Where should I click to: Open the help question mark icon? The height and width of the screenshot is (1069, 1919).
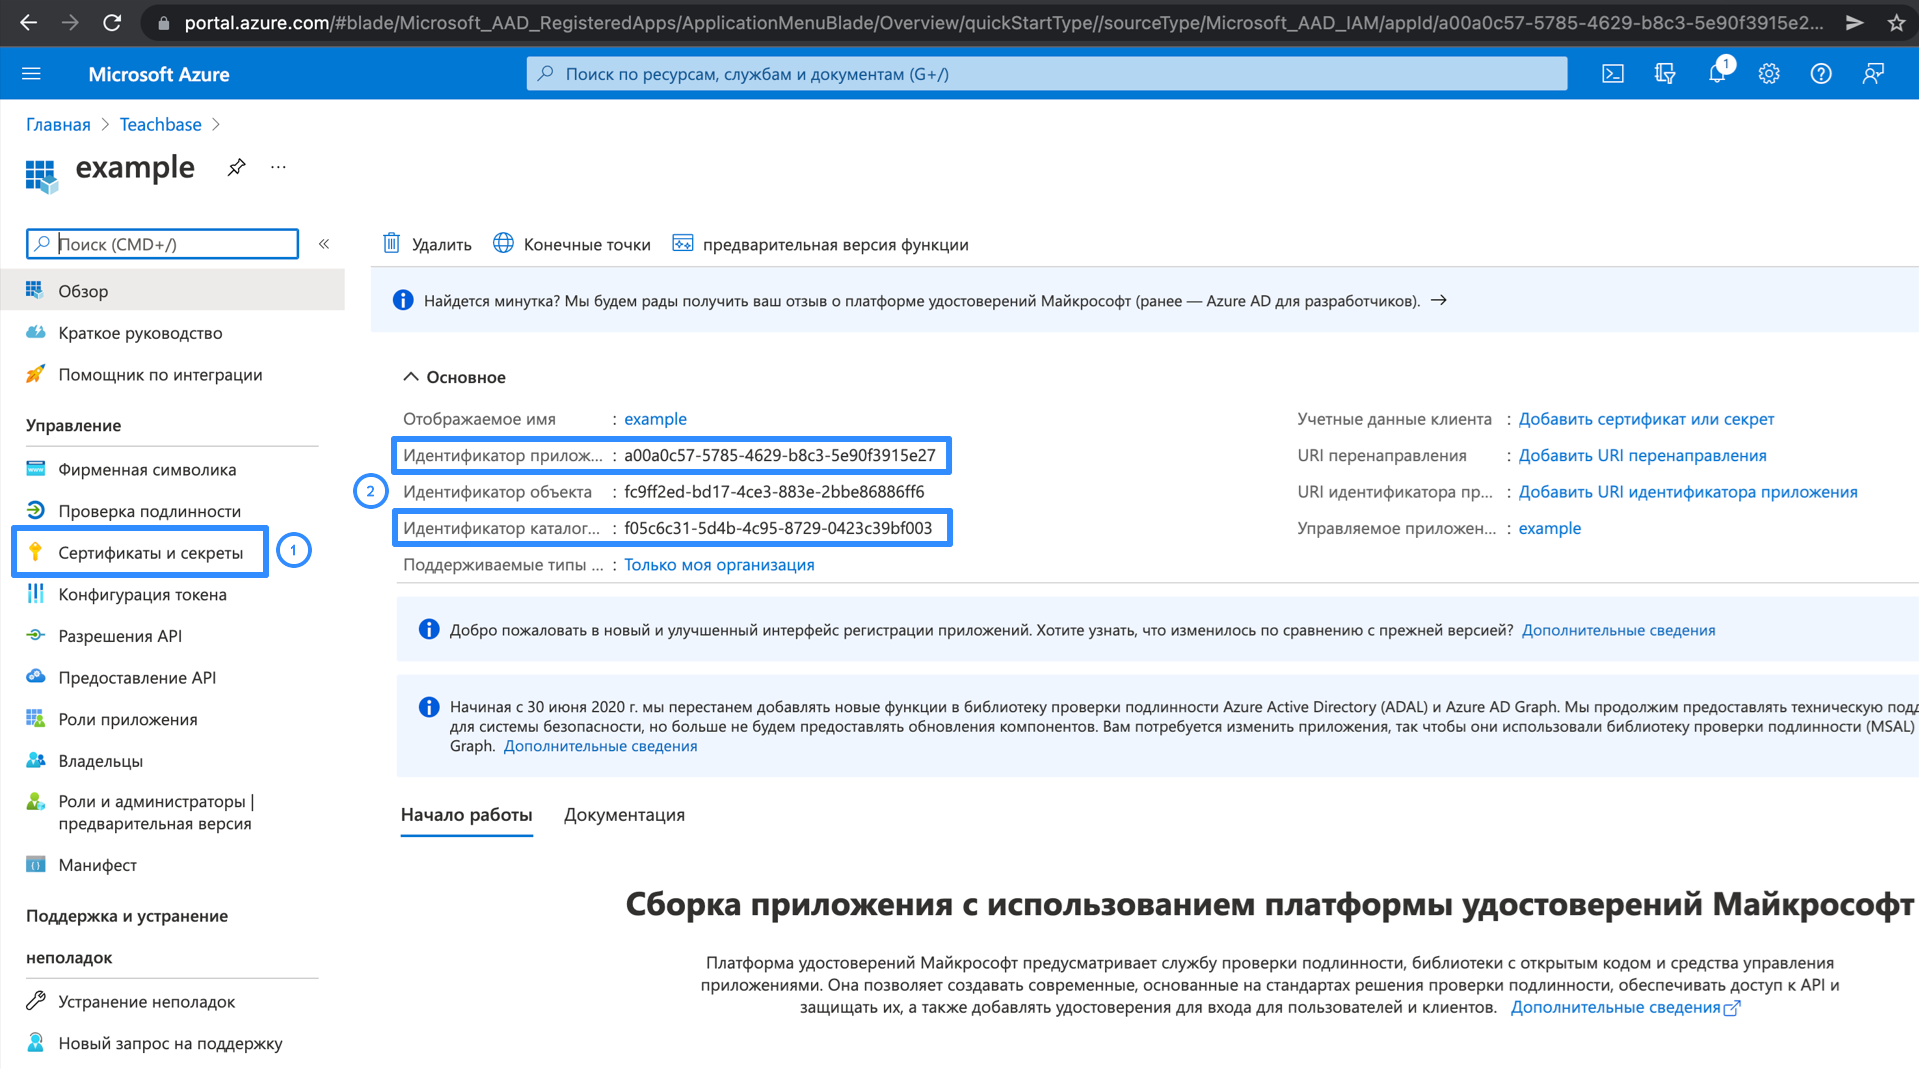tap(1821, 74)
